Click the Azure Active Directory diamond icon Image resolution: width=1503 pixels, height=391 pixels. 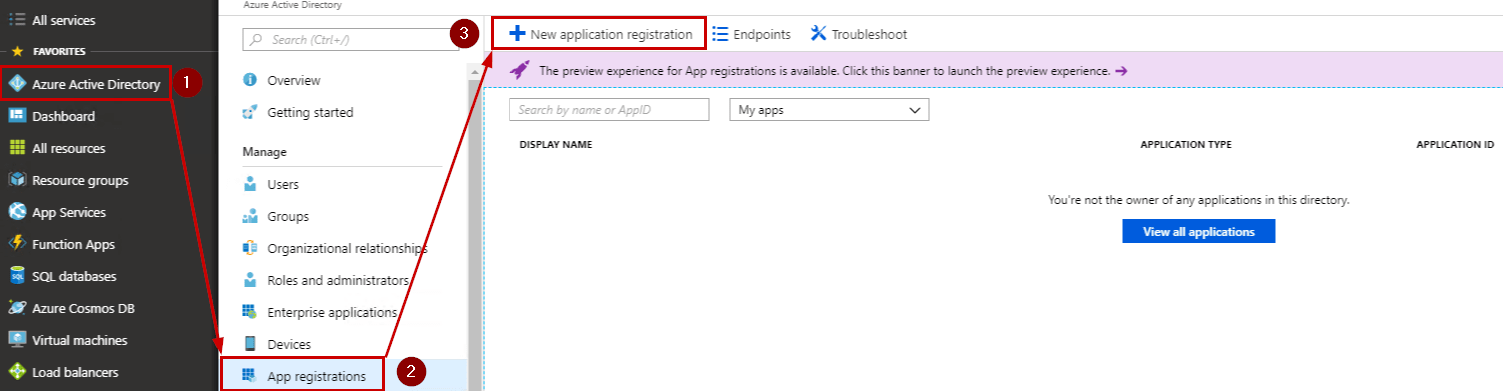(x=17, y=84)
